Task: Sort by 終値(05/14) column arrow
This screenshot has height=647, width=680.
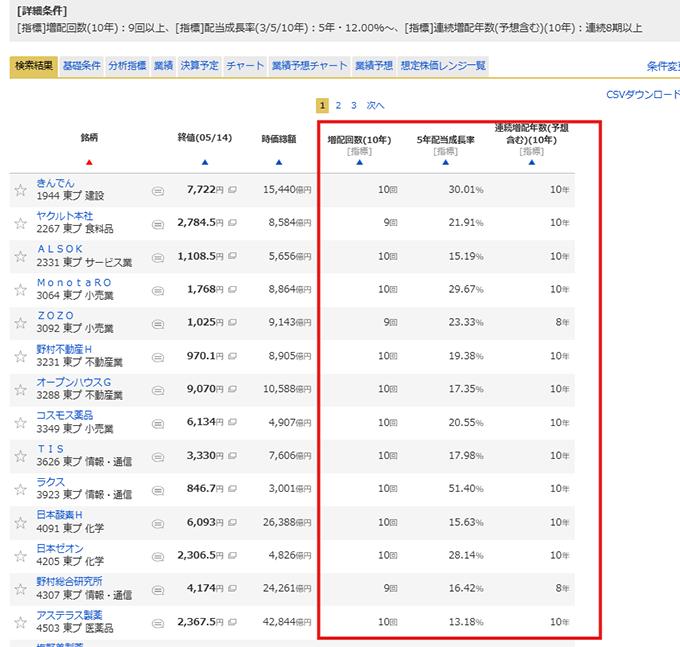Action: click(x=205, y=162)
